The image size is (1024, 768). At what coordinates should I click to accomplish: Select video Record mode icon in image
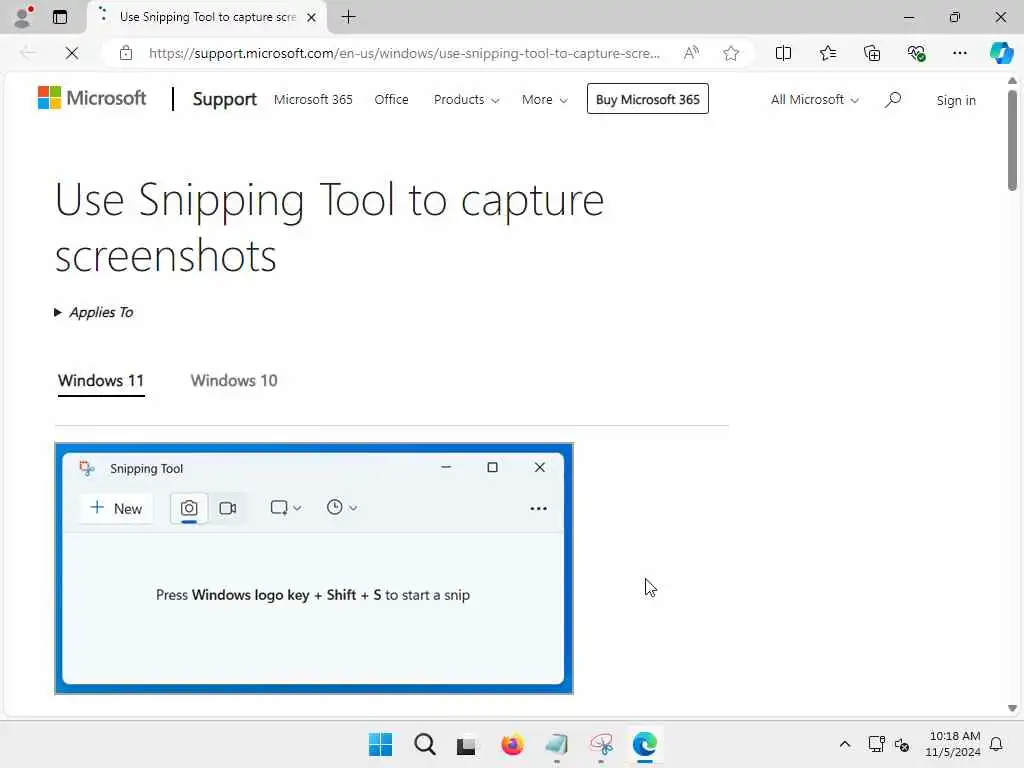(227, 508)
